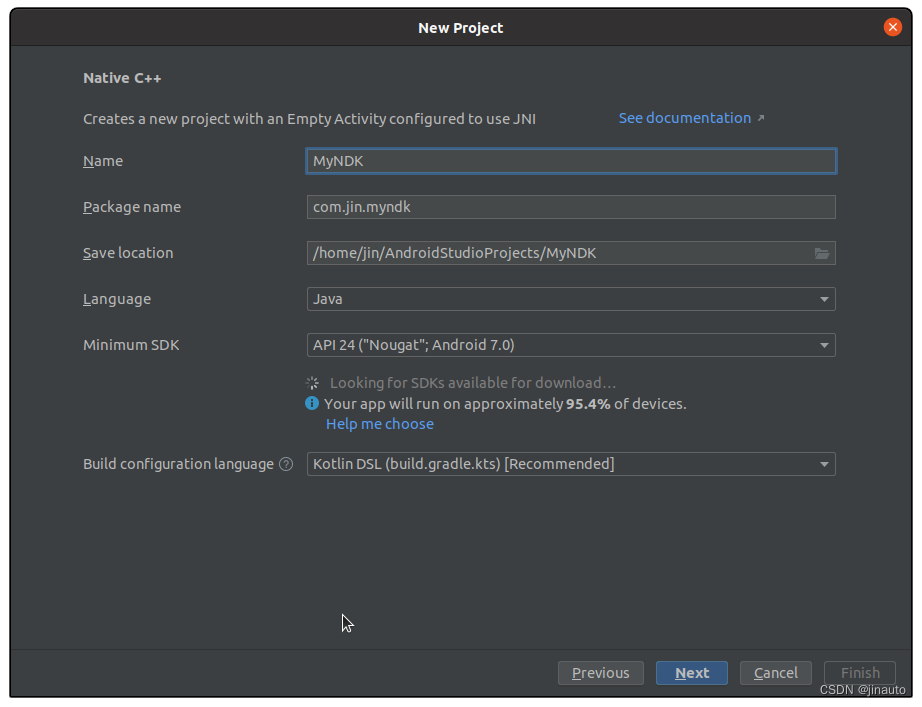Screen dimensions: 922x707
Task: Click the blue info icon
Action: tap(312, 404)
